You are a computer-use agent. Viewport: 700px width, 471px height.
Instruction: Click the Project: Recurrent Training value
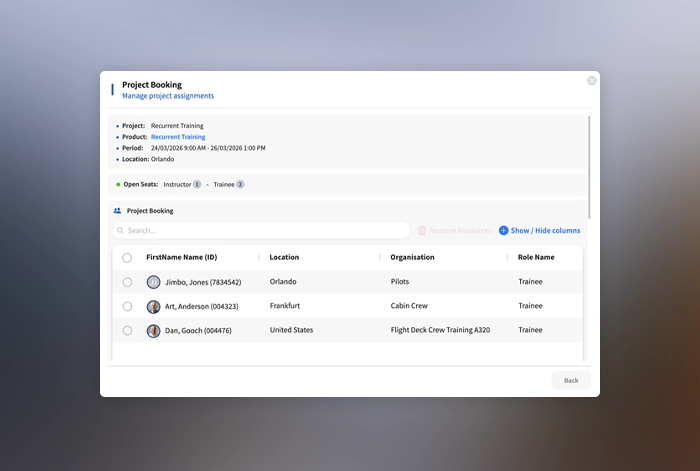(177, 125)
